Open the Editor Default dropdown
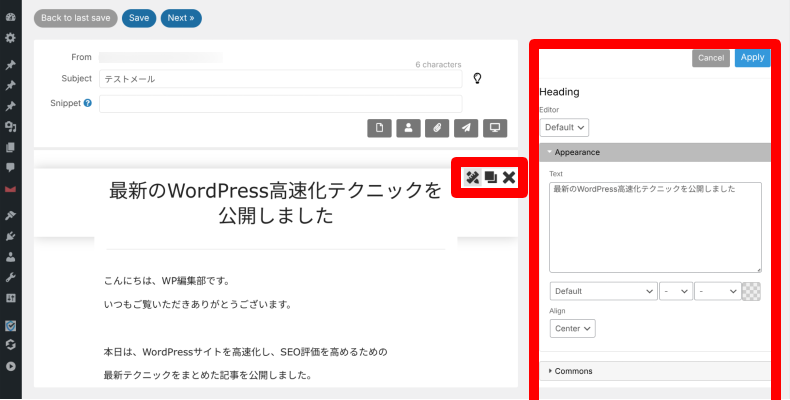 click(564, 127)
